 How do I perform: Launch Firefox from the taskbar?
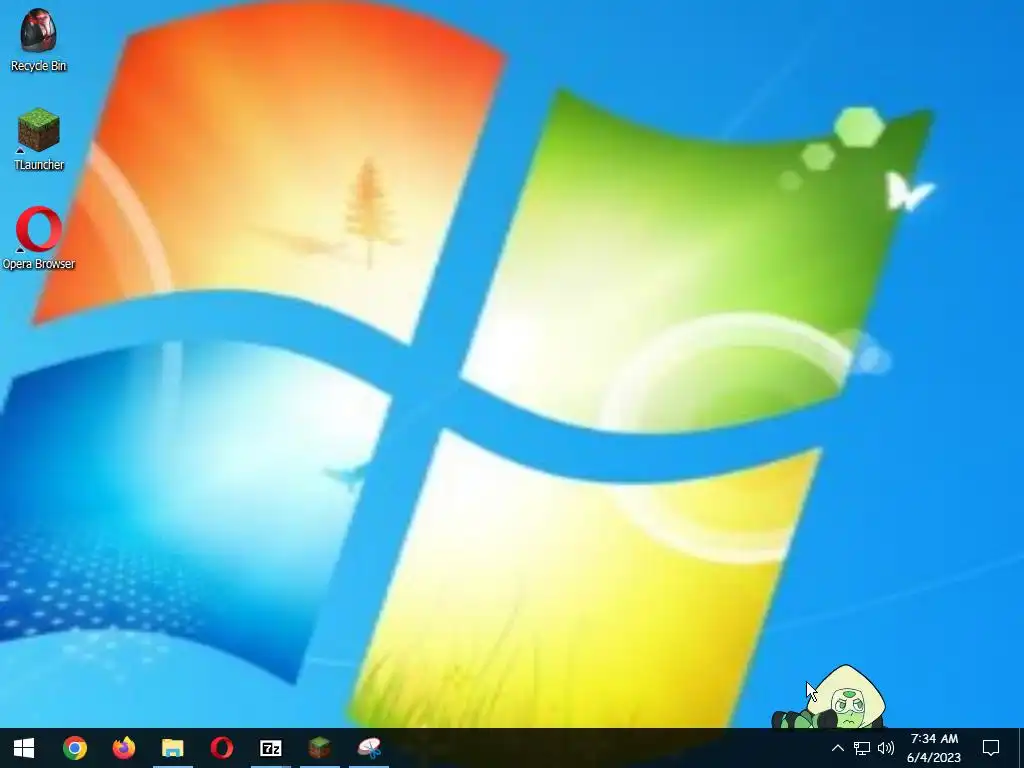124,748
